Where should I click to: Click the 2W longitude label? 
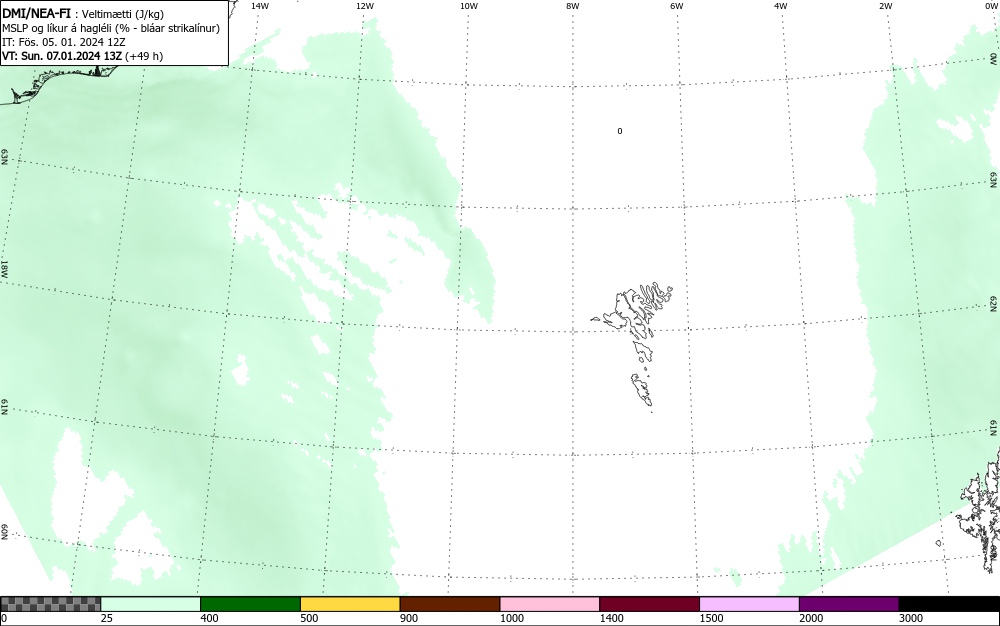885,6
